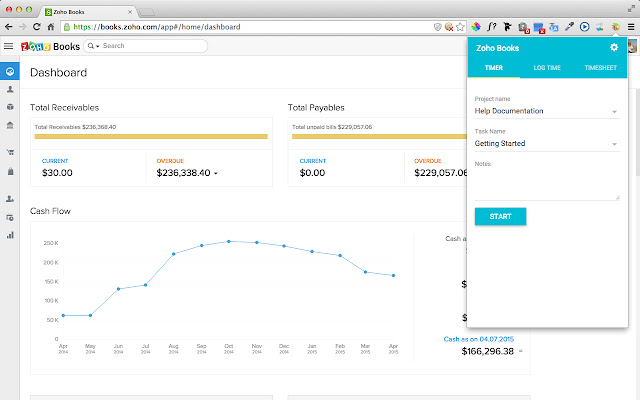Switch to the TIMESHEET tab
Image resolution: width=640 pixels, height=400 pixels.
point(600,68)
